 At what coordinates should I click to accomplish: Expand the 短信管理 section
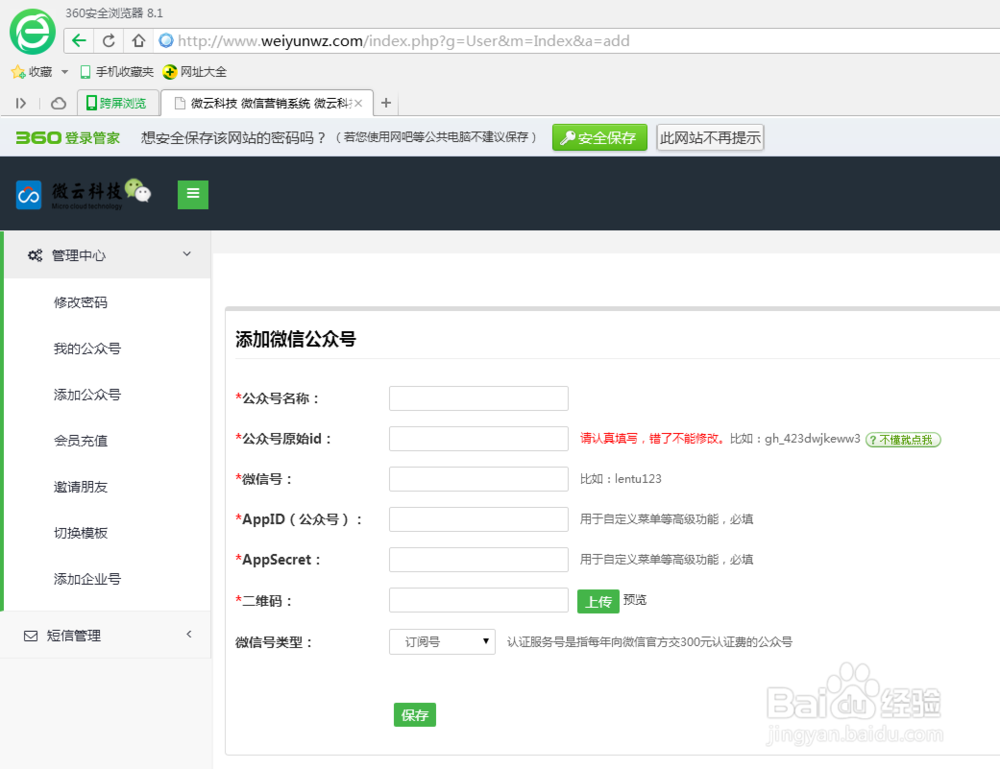(186, 634)
